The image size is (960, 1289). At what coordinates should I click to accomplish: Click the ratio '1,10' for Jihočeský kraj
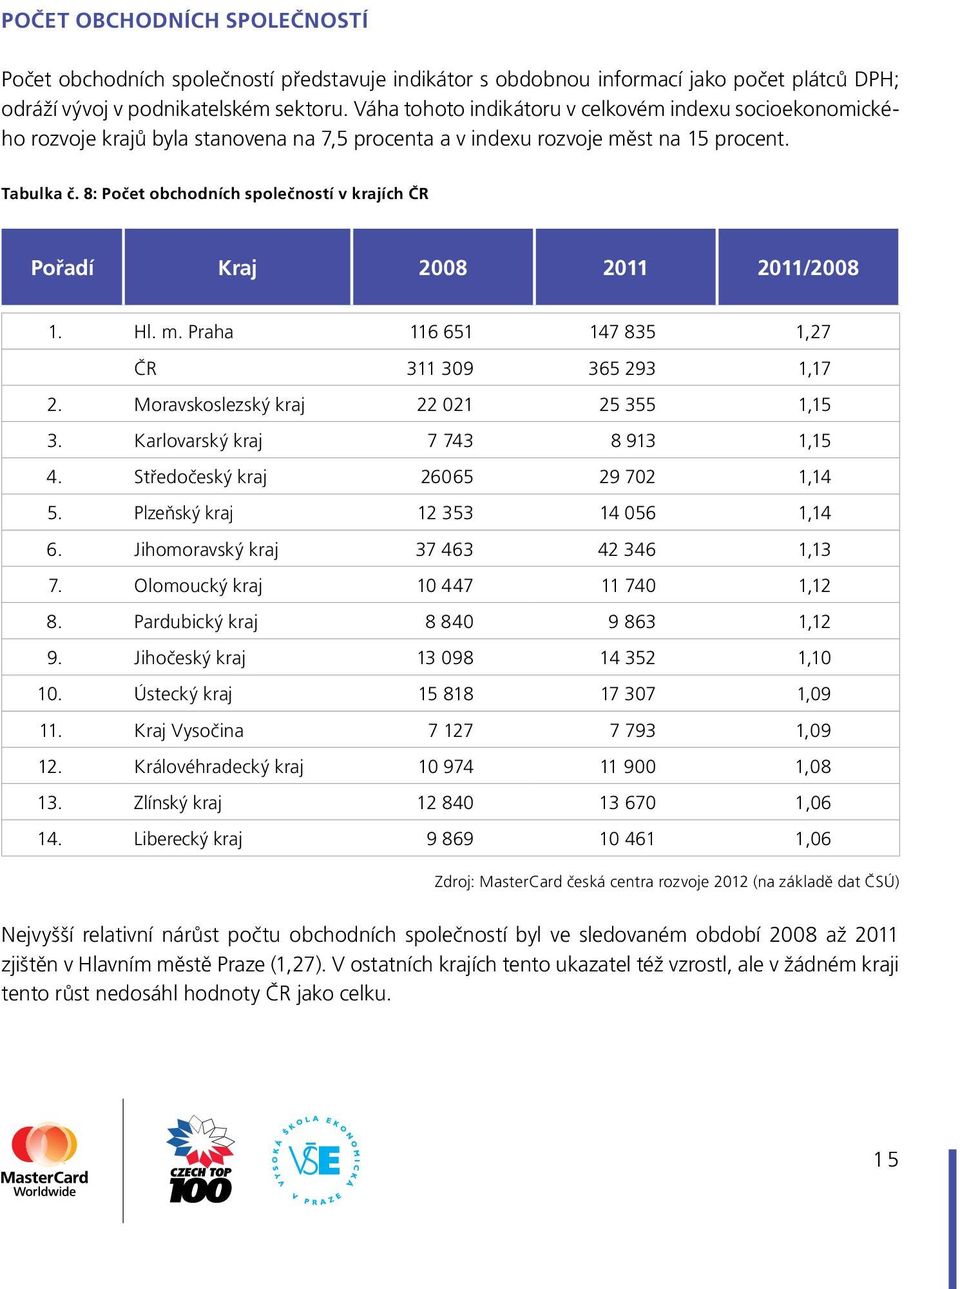click(814, 658)
